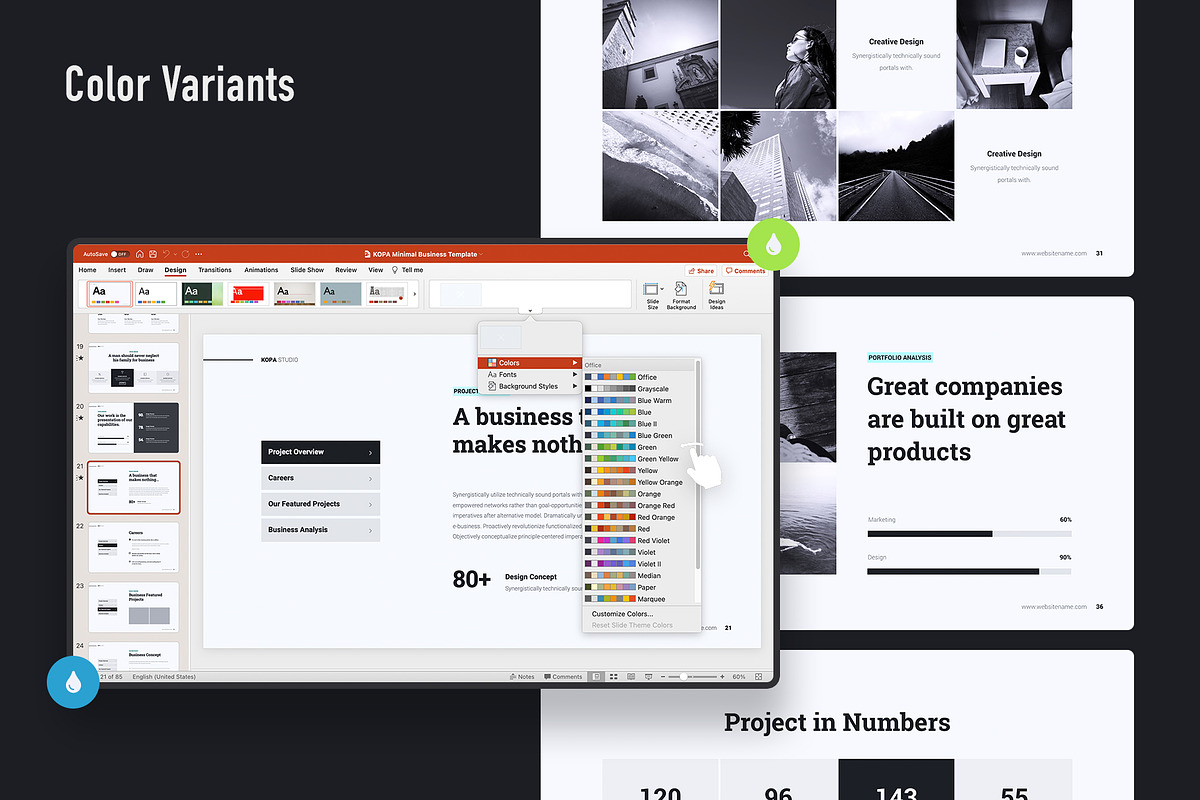Screen dimensions: 1200x800
Task: Open the Home tab
Action: coord(88,270)
